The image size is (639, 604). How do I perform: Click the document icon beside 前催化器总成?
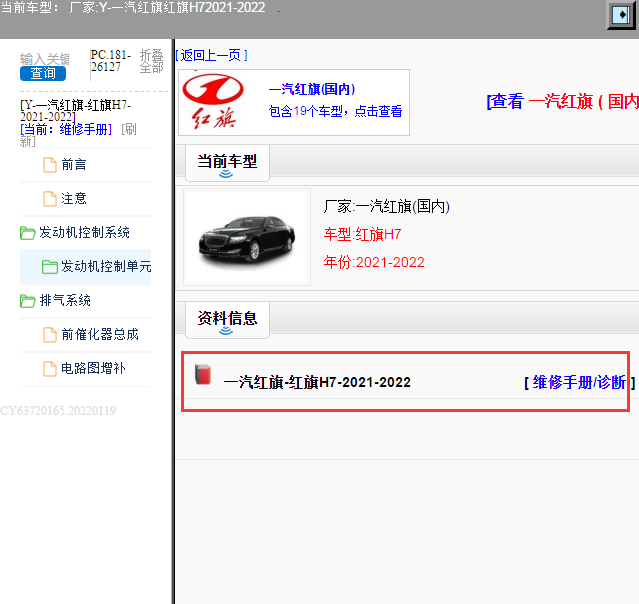tap(50, 335)
